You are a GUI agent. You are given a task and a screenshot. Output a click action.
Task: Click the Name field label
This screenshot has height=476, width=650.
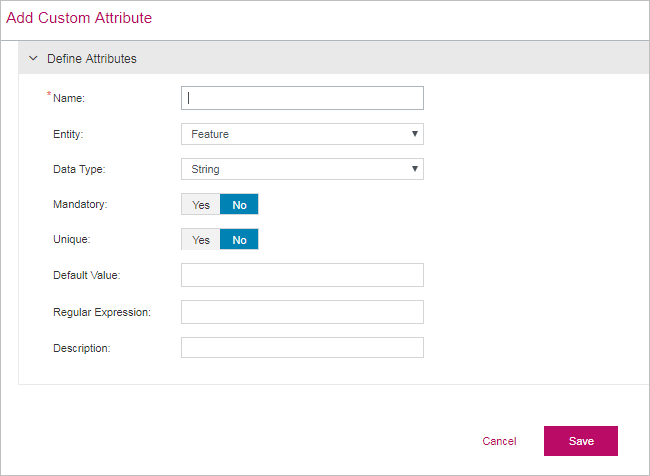(69, 98)
